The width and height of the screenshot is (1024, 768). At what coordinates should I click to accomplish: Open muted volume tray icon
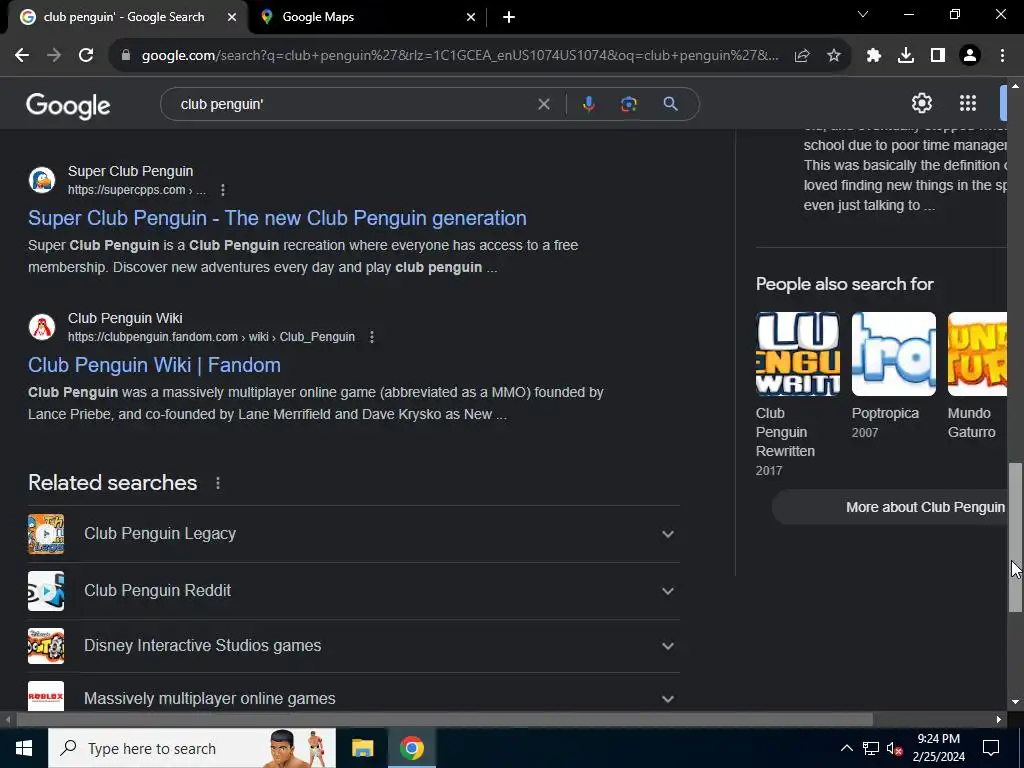[895, 748]
